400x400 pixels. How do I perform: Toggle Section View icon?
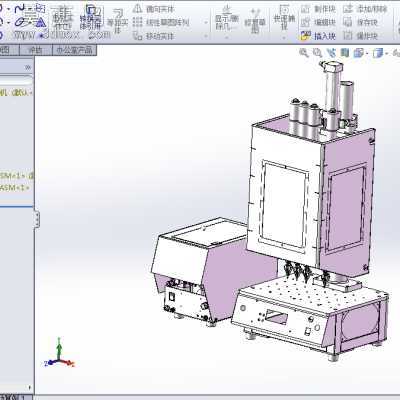(x=345, y=53)
